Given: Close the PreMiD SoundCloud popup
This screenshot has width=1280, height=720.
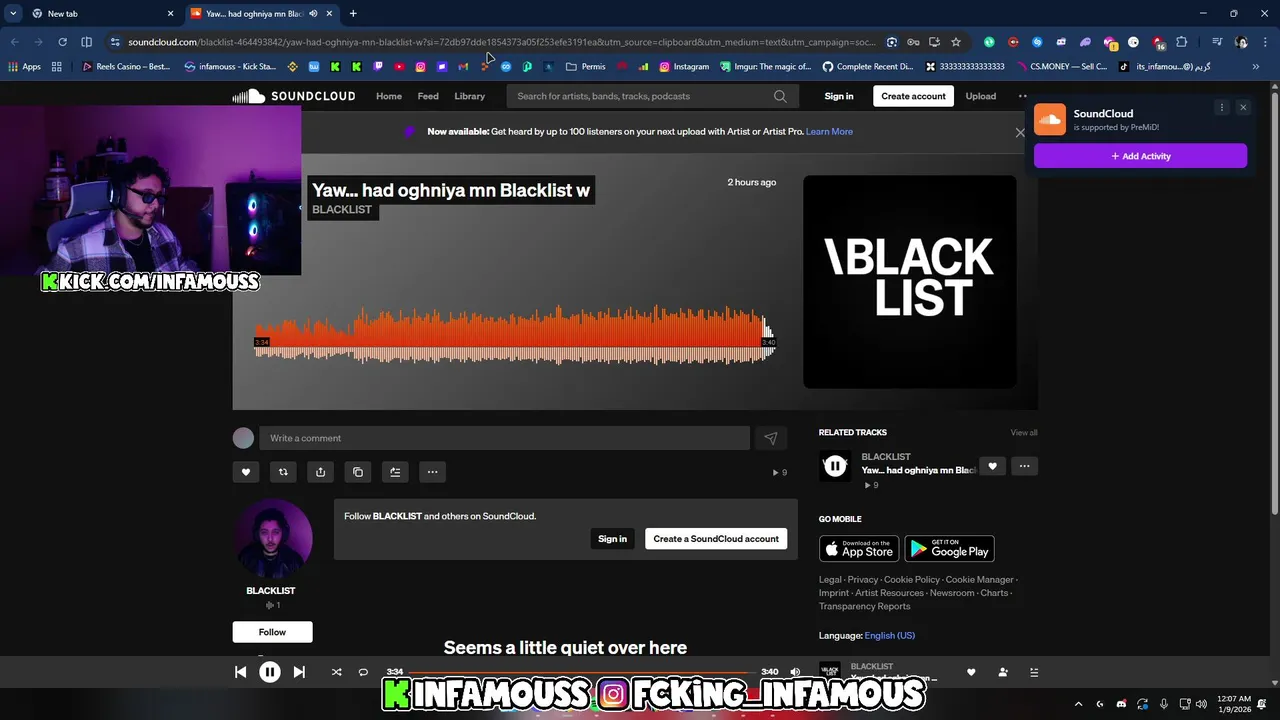Looking at the screenshot, I should click(1243, 107).
